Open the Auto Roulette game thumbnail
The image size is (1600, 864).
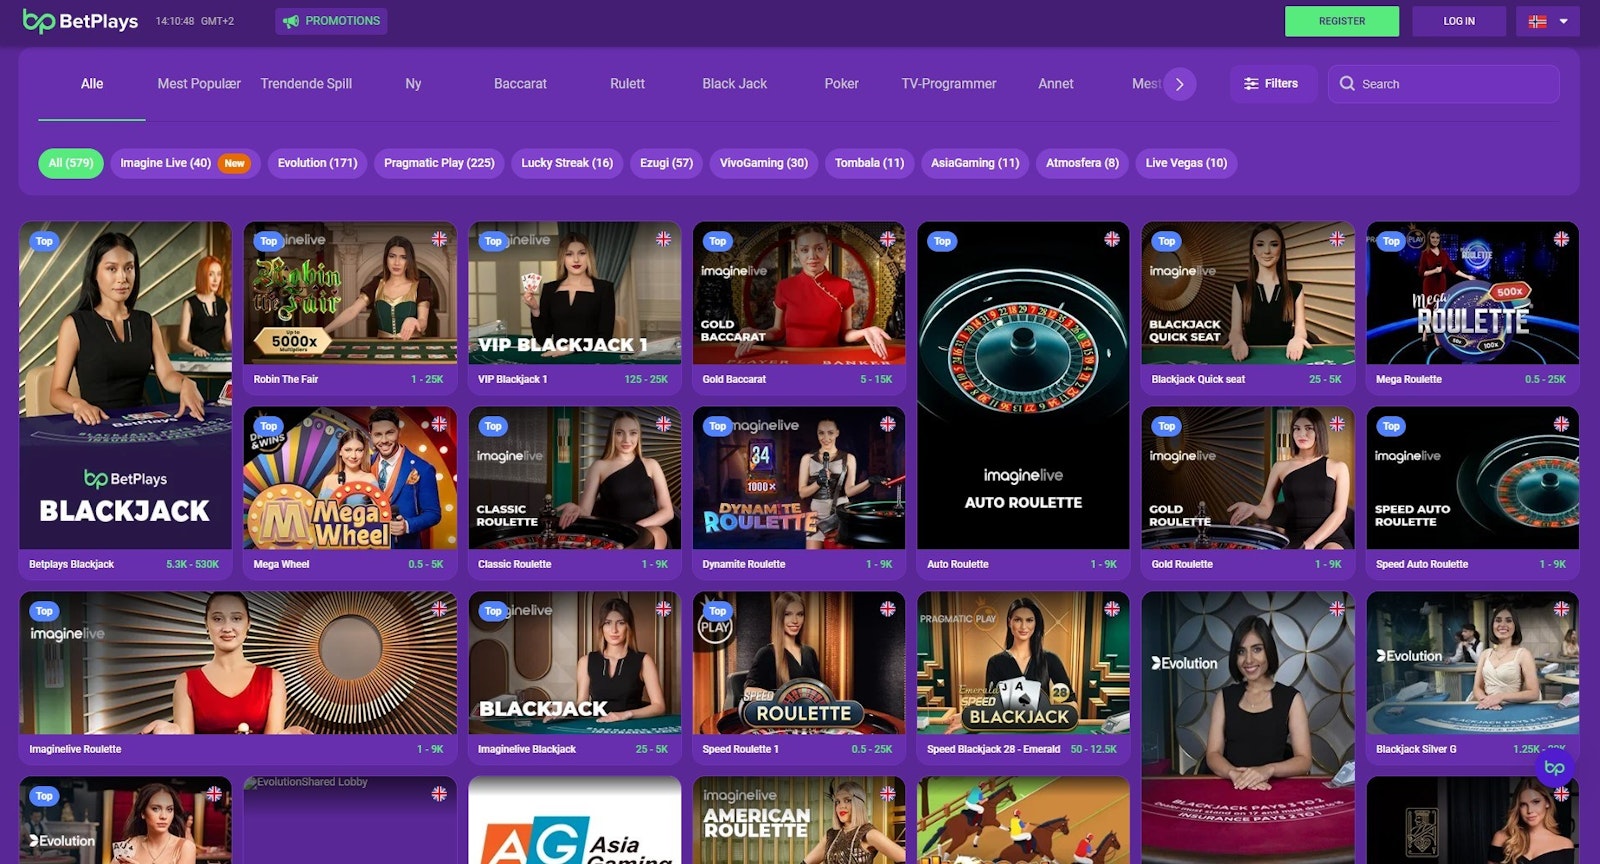point(1023,385)
